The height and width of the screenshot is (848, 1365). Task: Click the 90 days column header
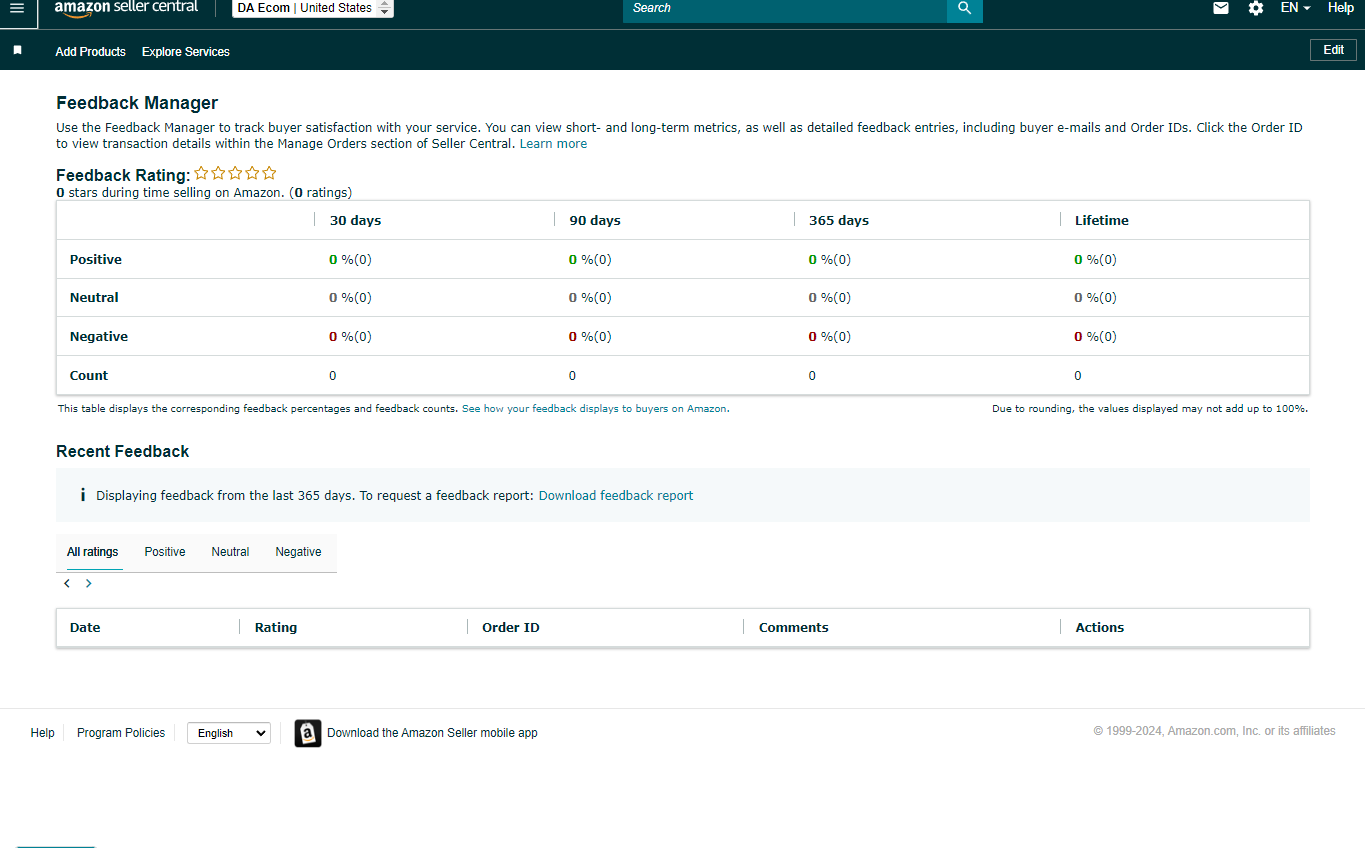[x=595, y=221]
